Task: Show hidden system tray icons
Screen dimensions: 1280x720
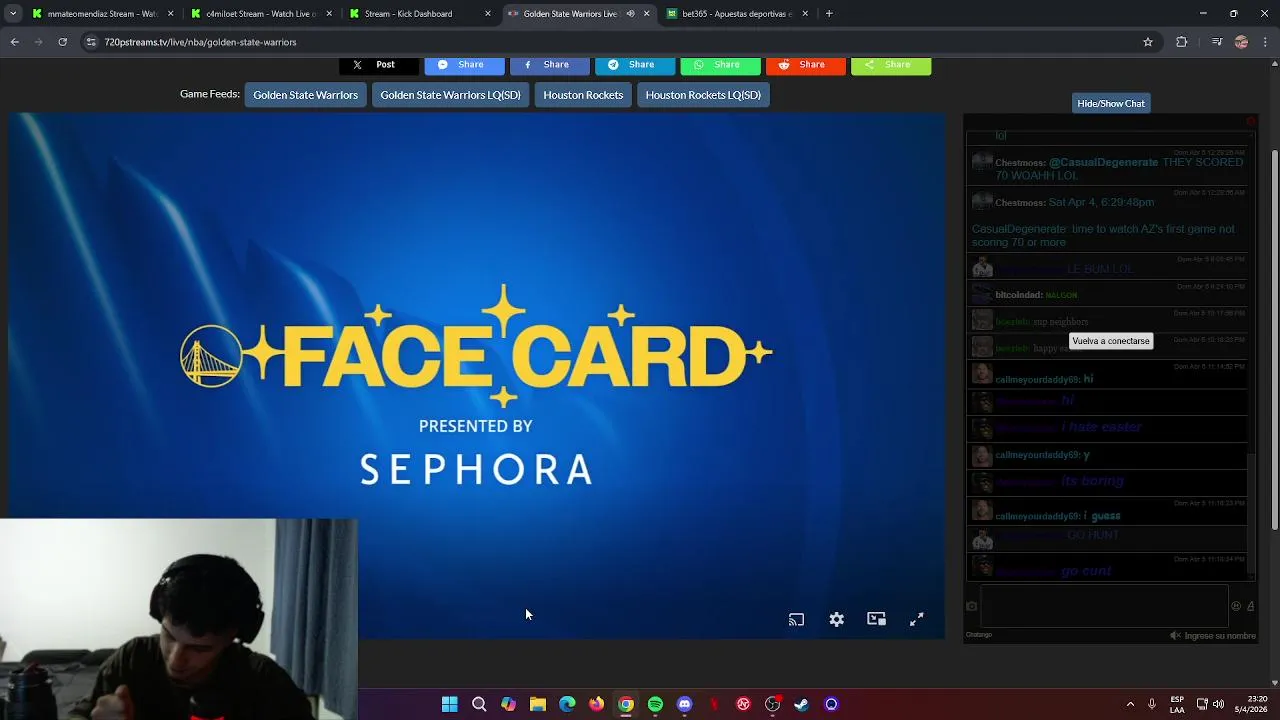Action: [x=1130, y=704]
